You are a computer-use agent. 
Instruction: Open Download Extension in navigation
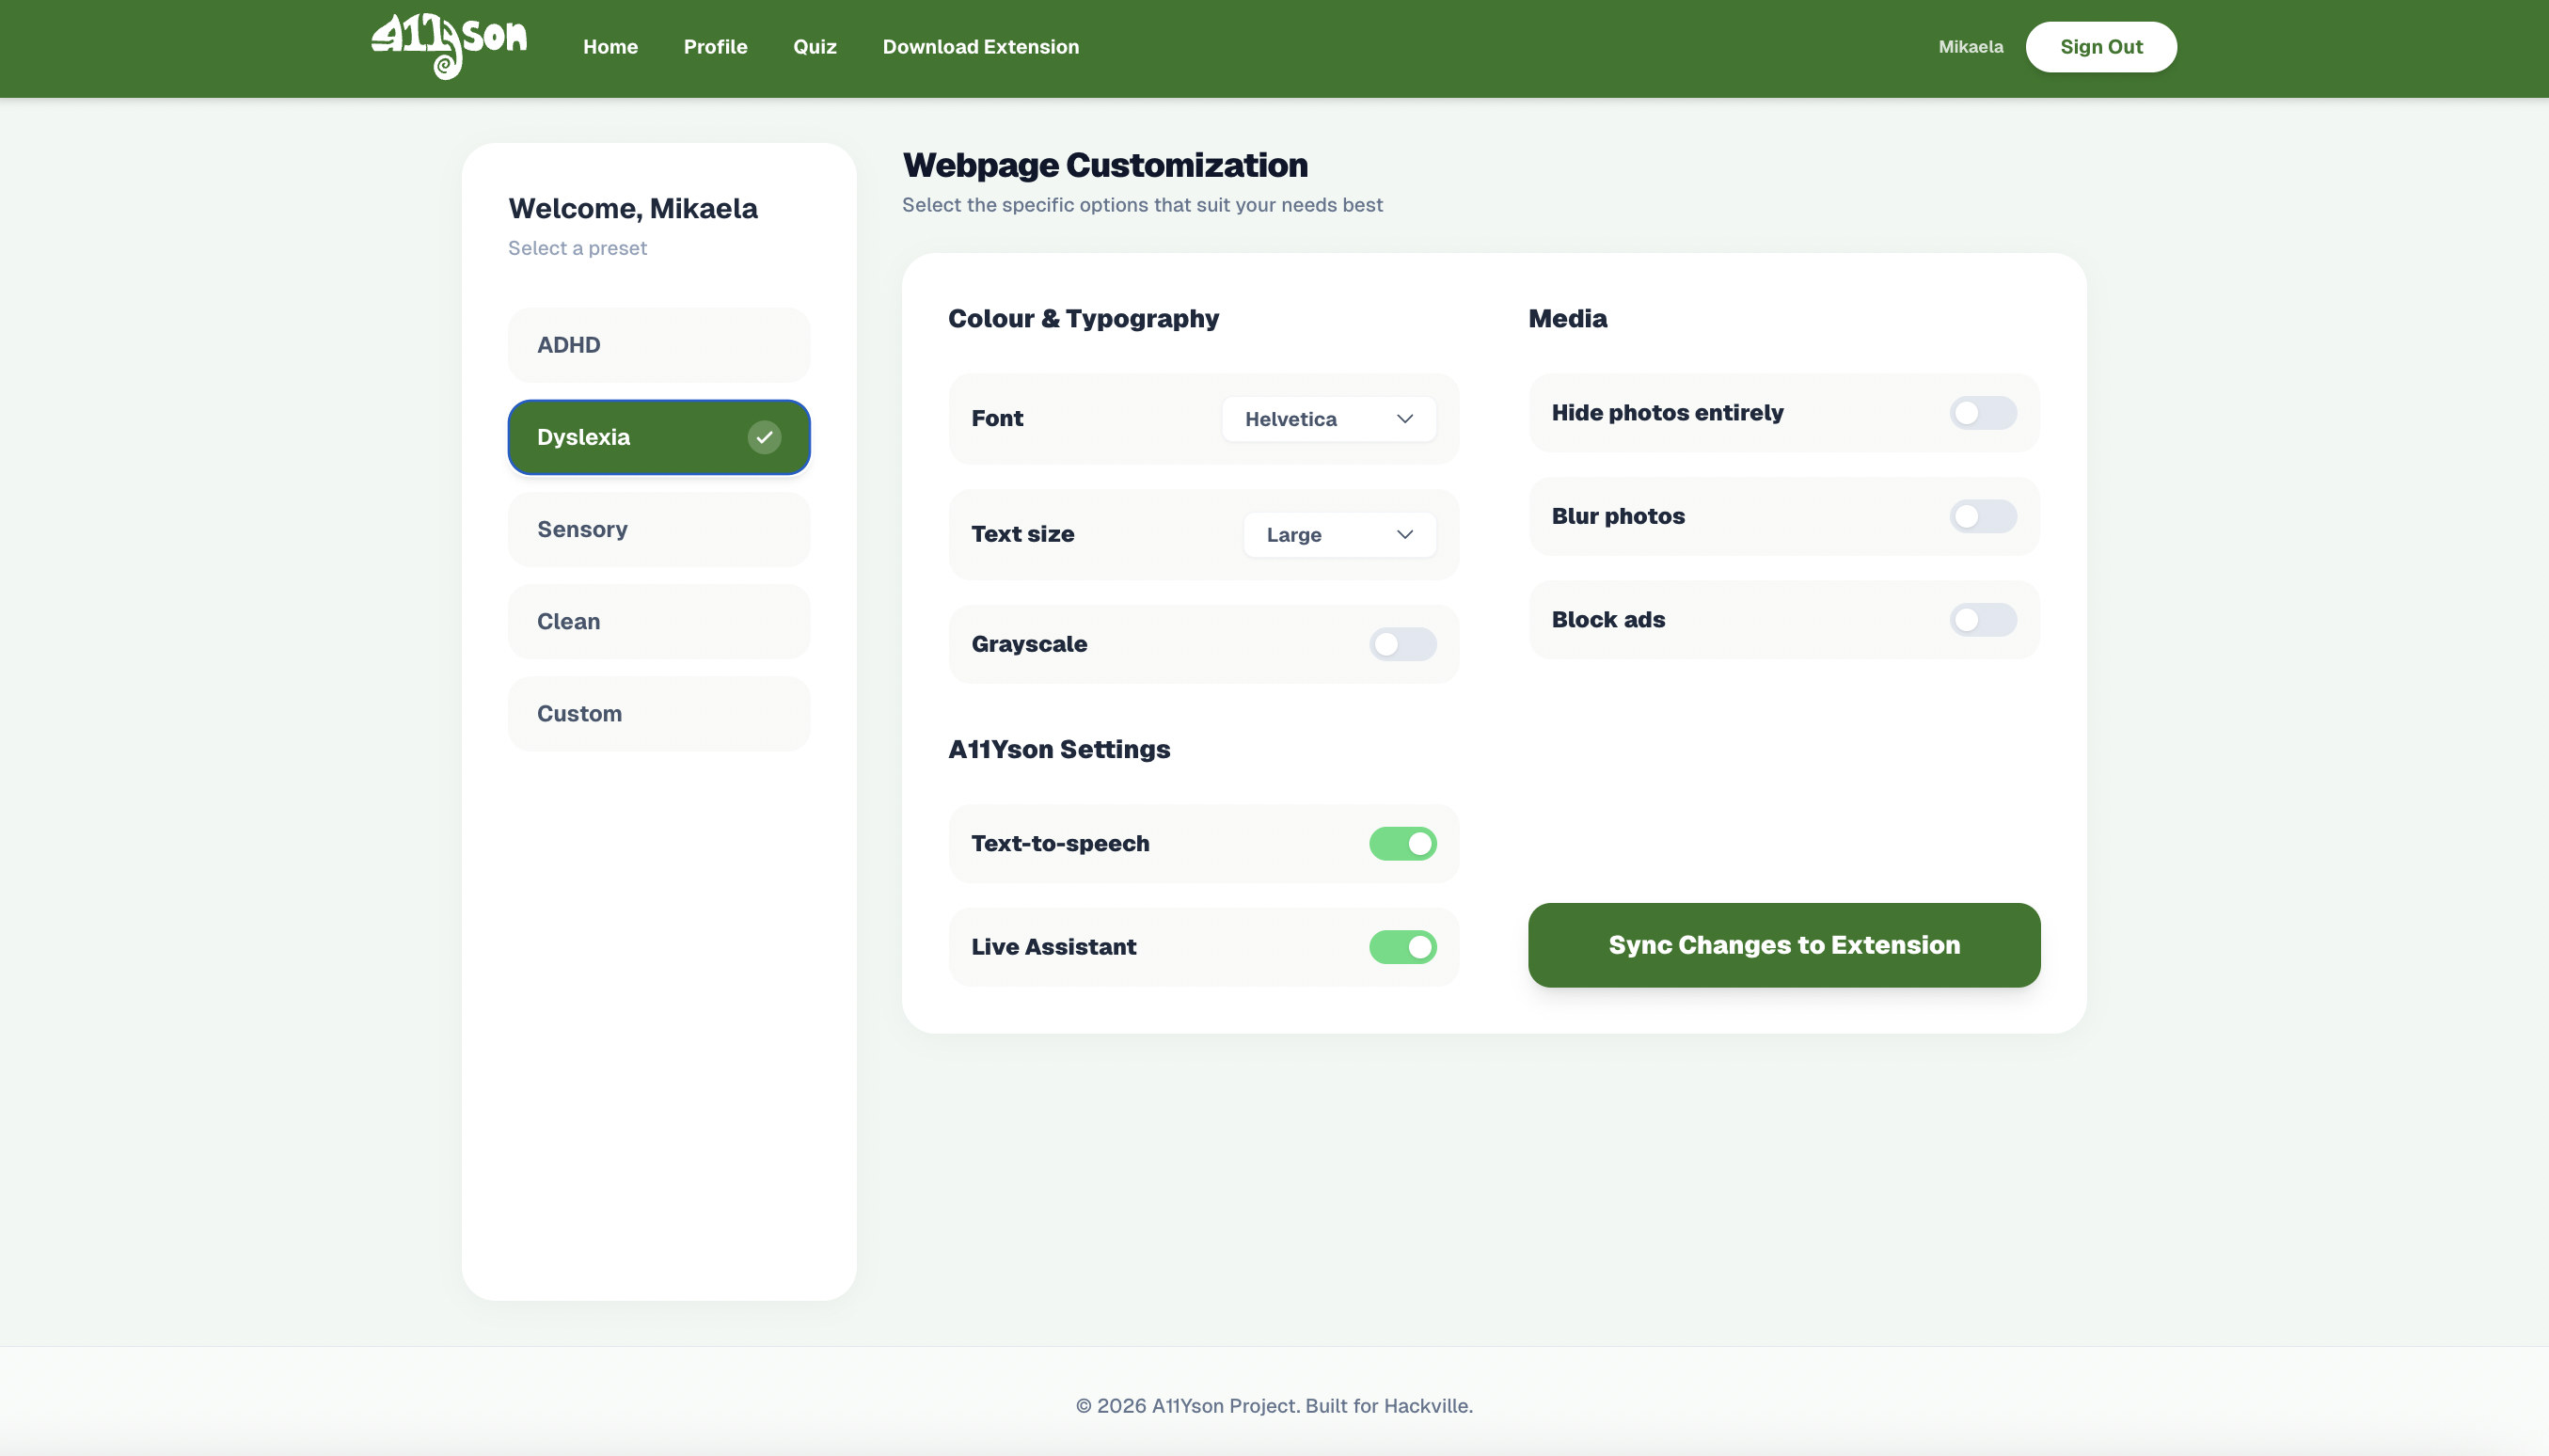[x=980, y=47]
